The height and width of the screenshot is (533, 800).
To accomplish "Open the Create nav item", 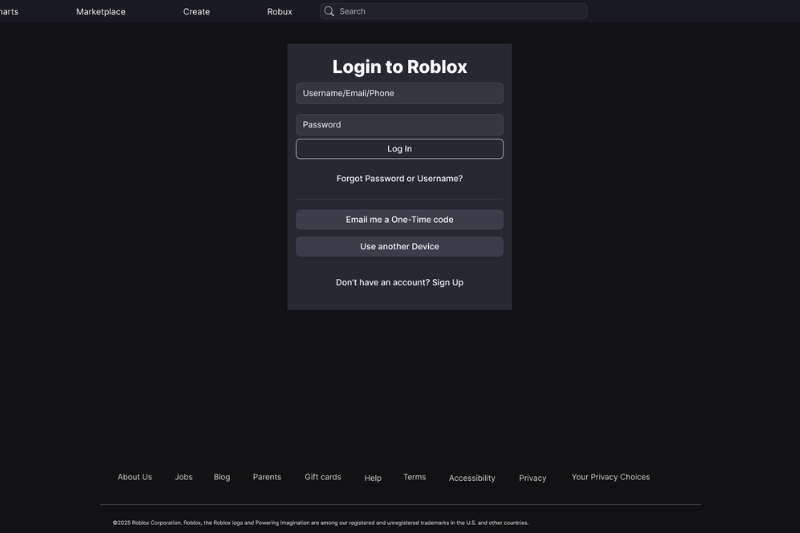I will click(196, 12).
